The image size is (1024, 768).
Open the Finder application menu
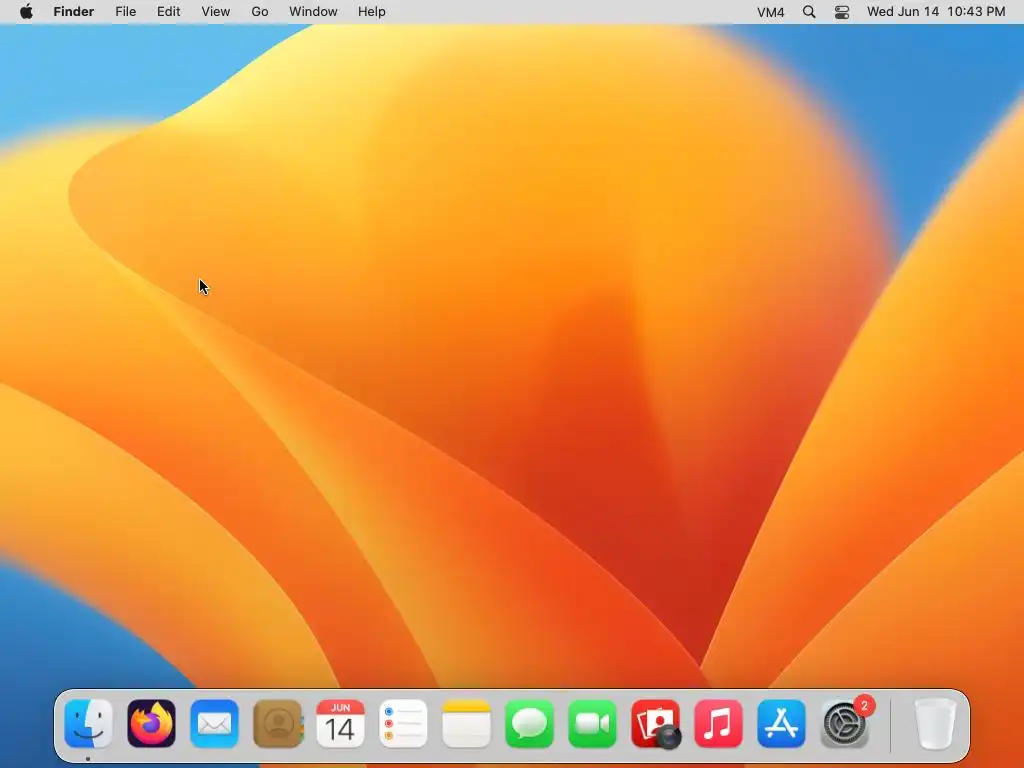pyautogui.click(x=74, y=12)
